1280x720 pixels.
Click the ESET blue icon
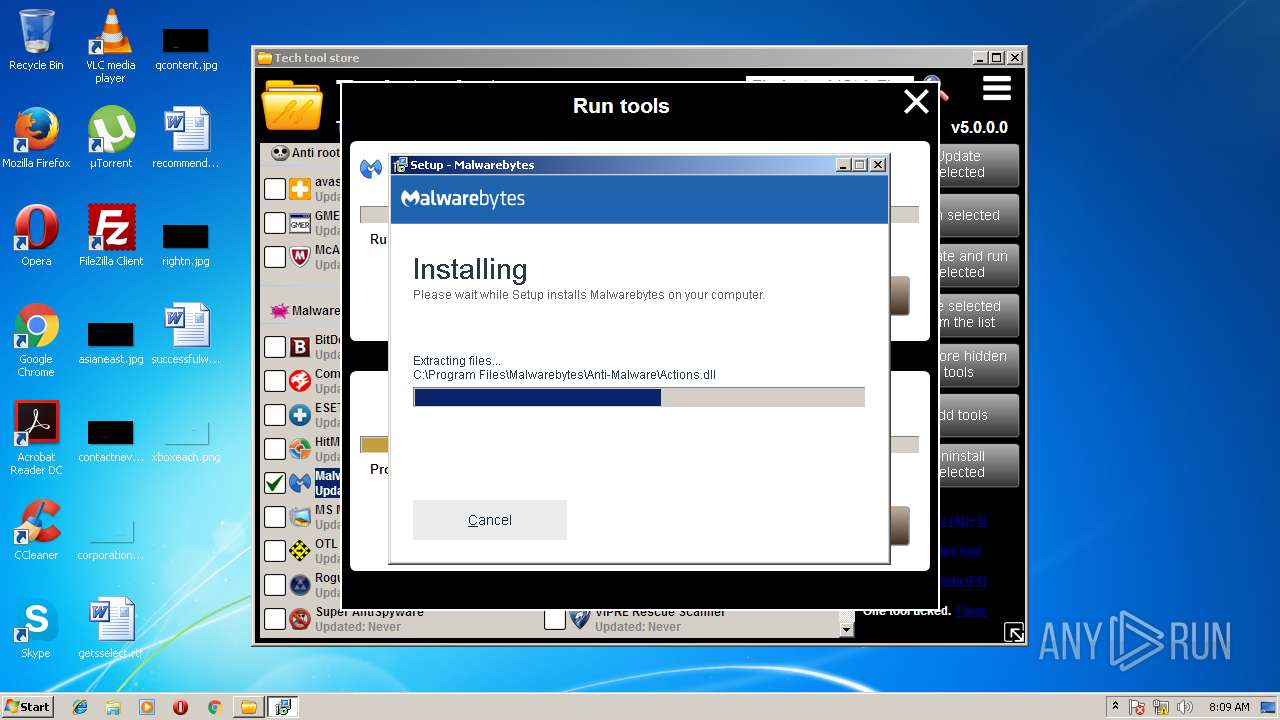click(300, 415)
